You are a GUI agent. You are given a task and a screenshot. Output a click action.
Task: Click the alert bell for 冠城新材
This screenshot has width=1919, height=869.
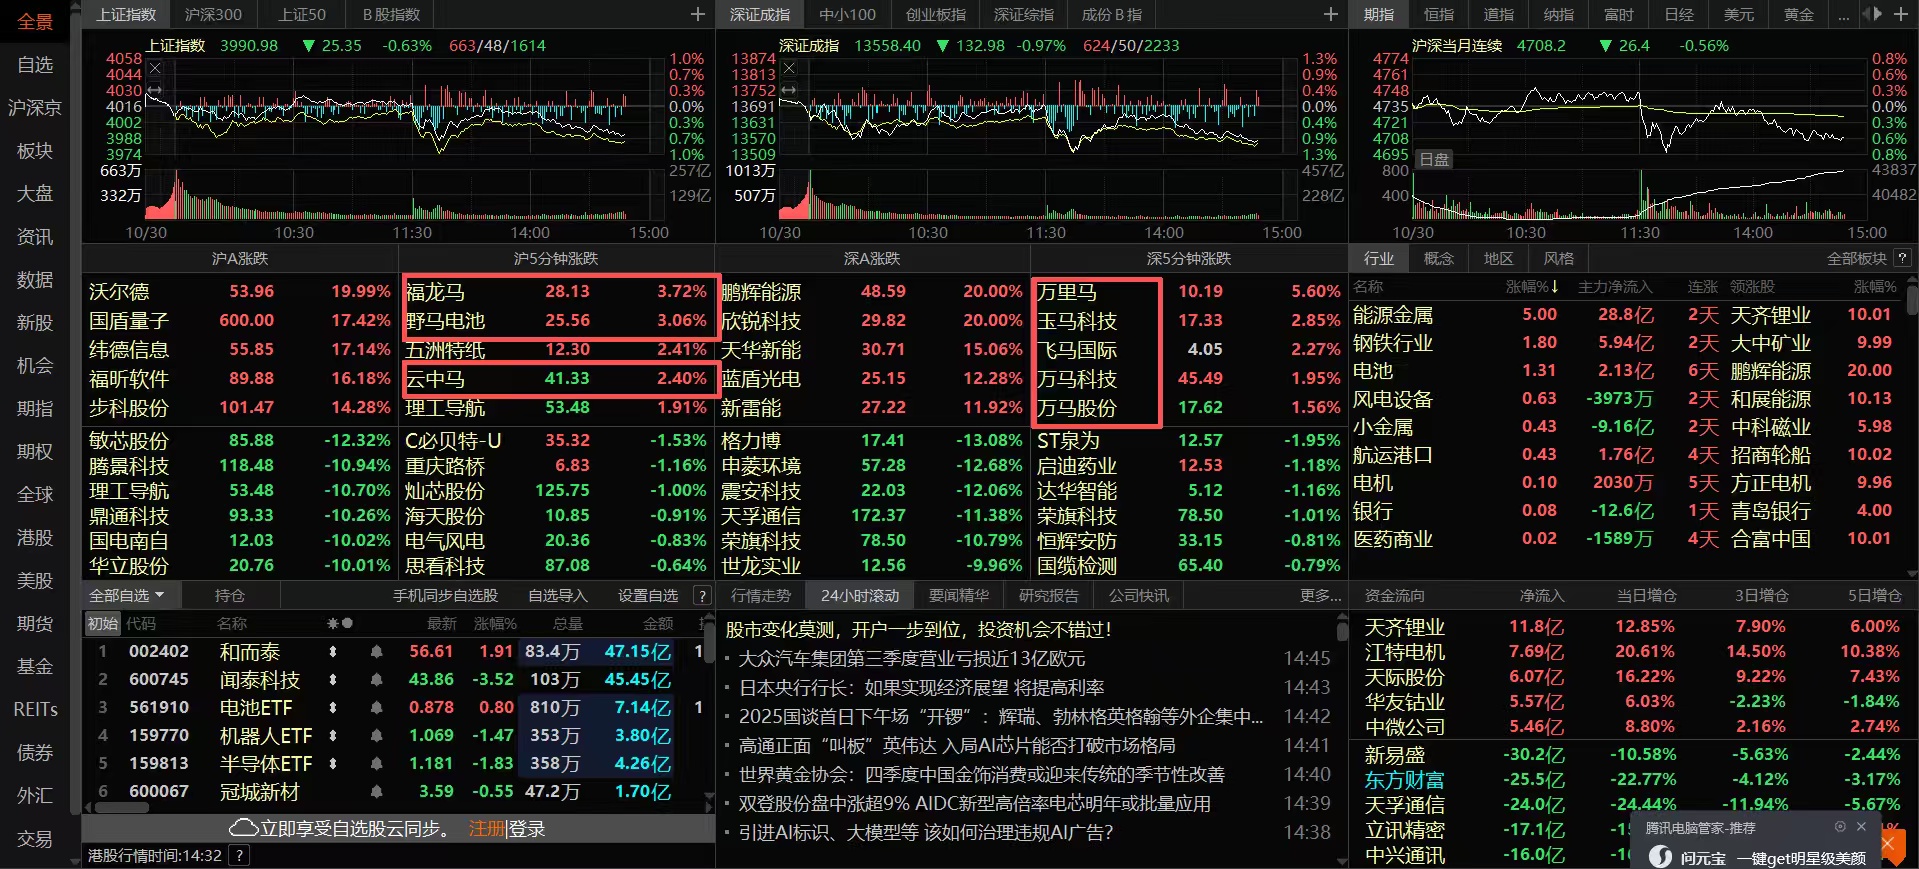click(376, 791)
